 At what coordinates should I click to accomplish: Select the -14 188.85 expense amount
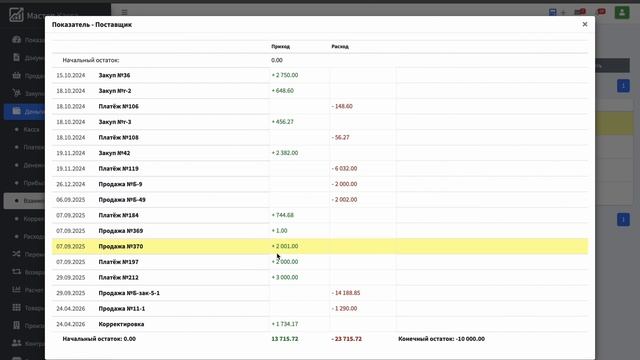pos(346,293)
